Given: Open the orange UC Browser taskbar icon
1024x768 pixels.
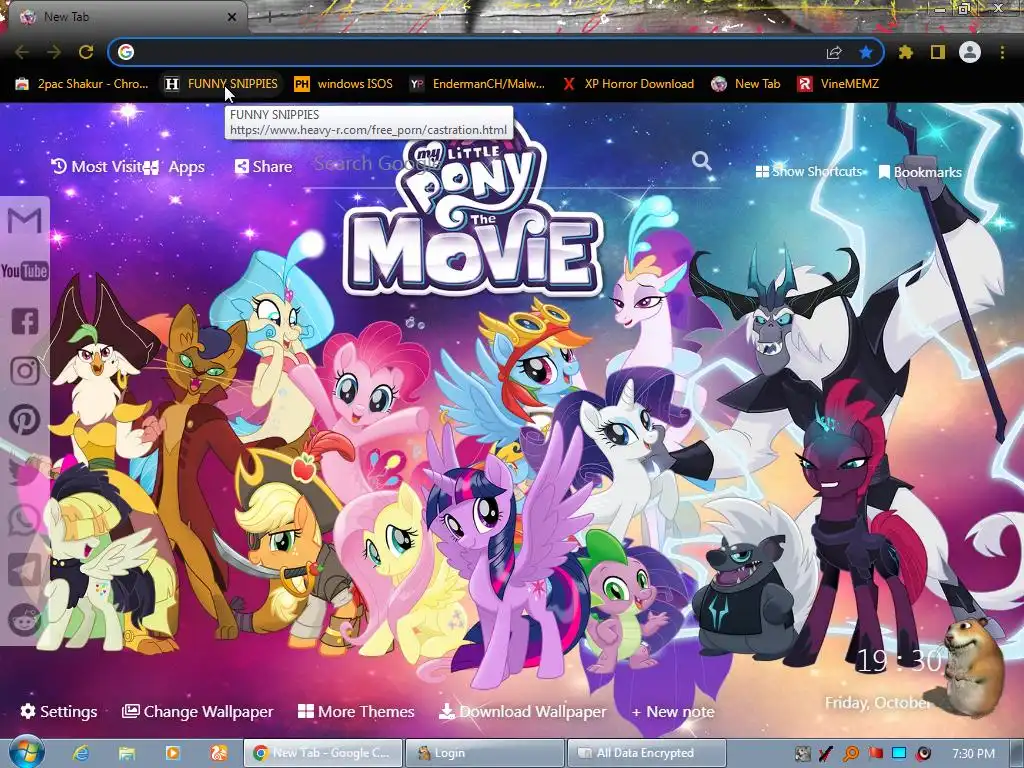Looking at the screenshot, I should [218, 753].
